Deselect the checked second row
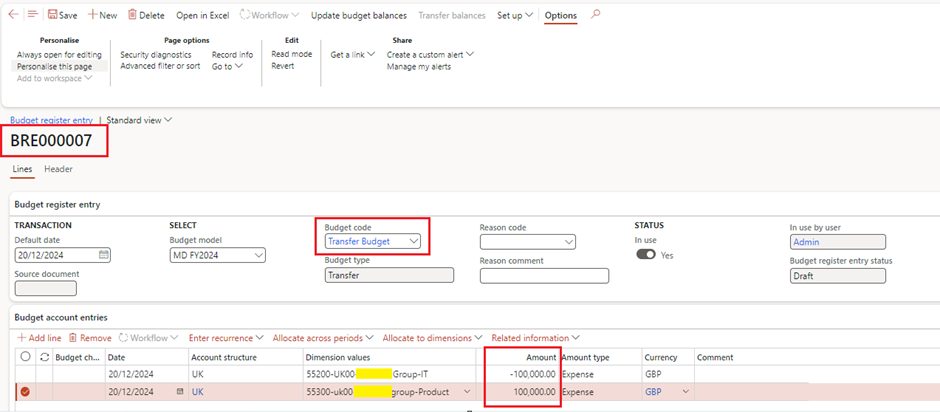This screenshot has width=940, height=412. 25,392
